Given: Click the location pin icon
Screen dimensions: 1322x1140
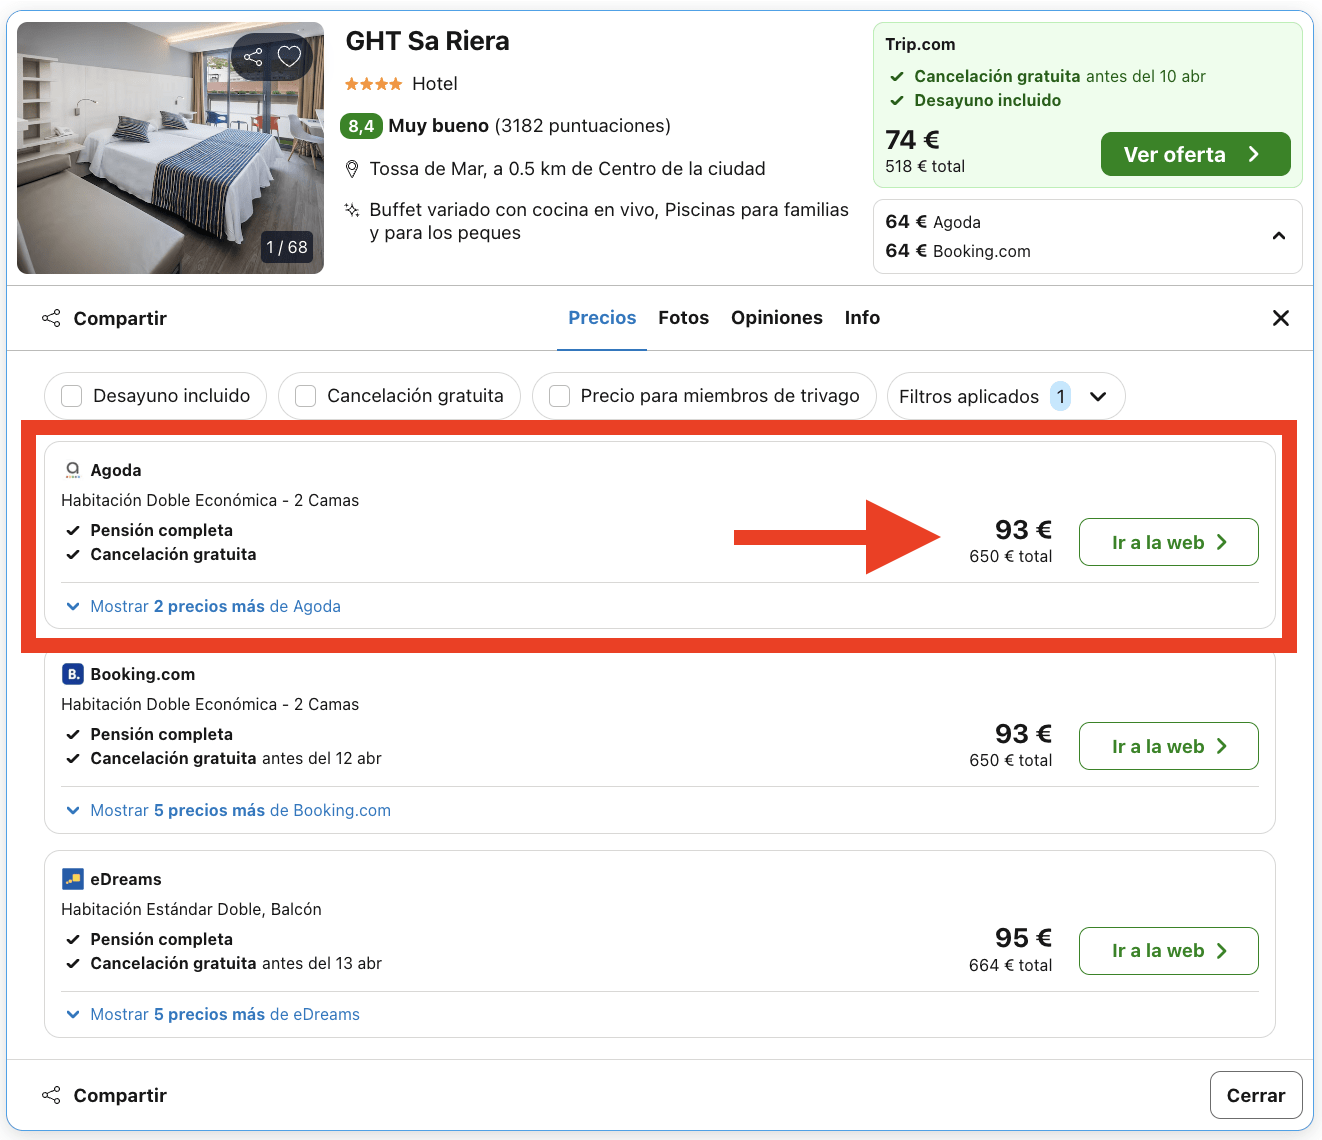Looking at the screenshot, I should click(x=352, y=169).
